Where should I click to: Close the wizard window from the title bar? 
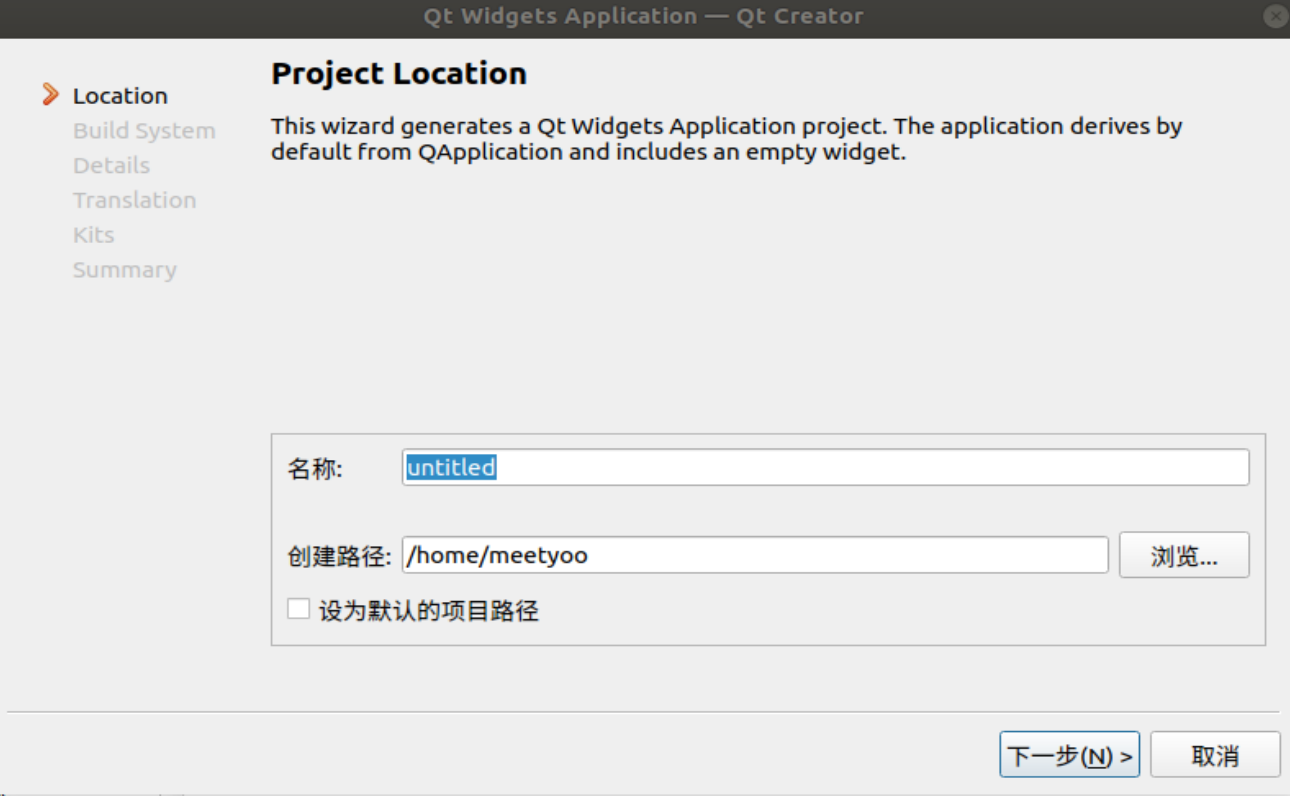coord(1277,16)
